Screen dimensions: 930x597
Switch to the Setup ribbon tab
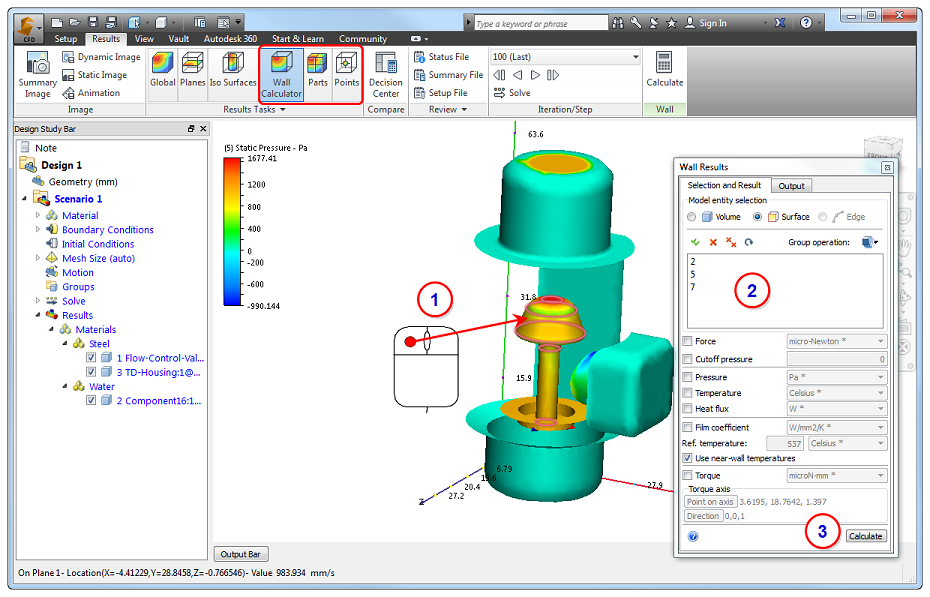[x=65, y=39]
